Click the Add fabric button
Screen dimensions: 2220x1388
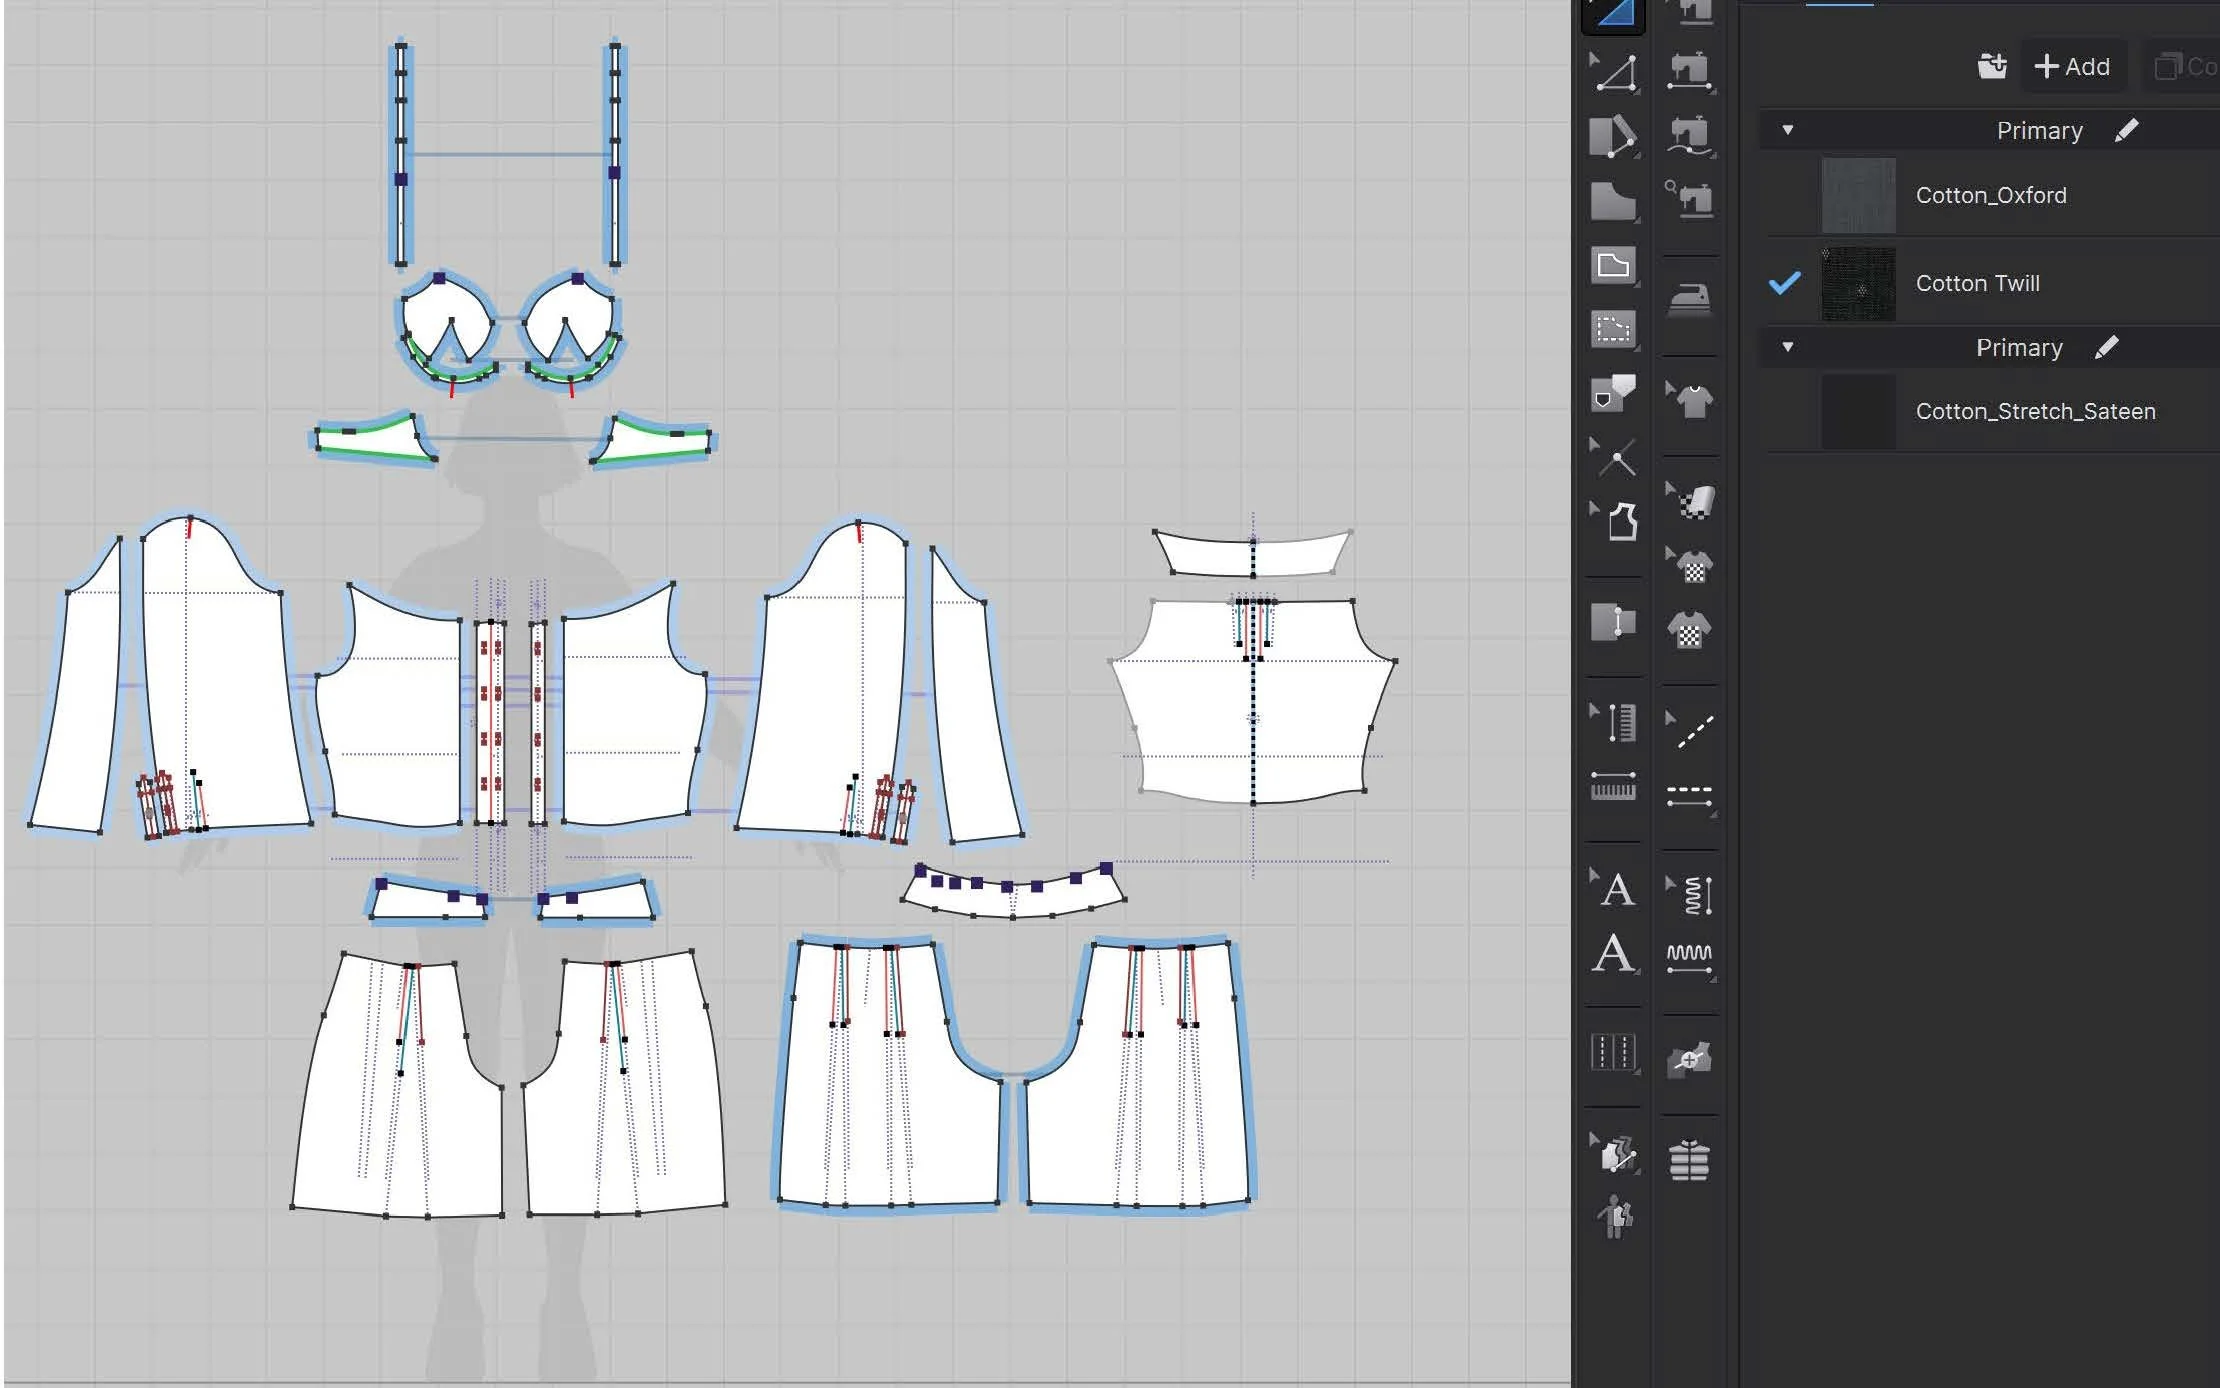point(2073,67)
